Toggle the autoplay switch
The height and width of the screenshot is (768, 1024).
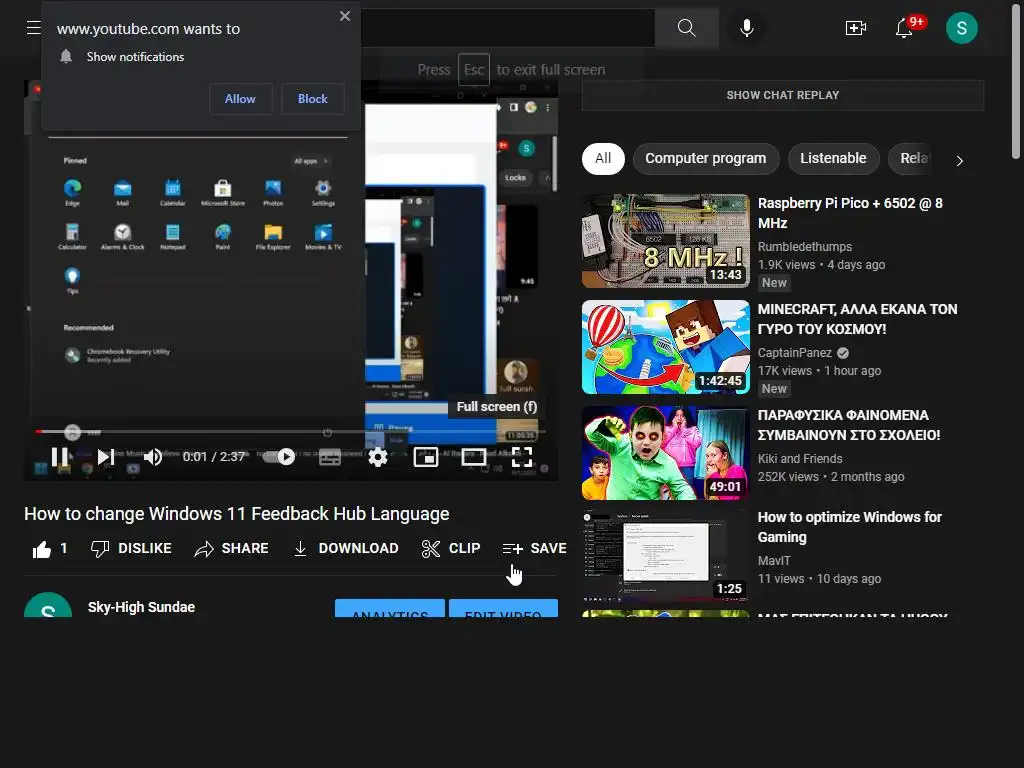[279, 456]
